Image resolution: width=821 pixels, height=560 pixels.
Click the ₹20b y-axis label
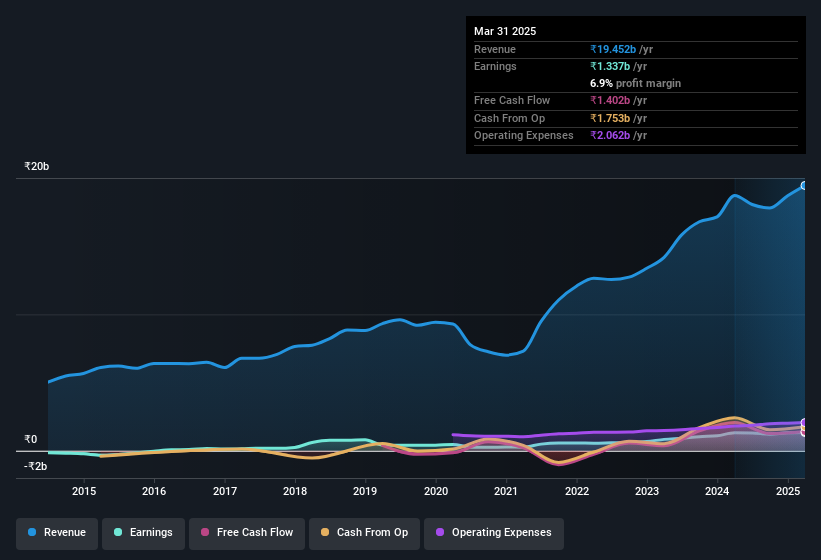37,166
